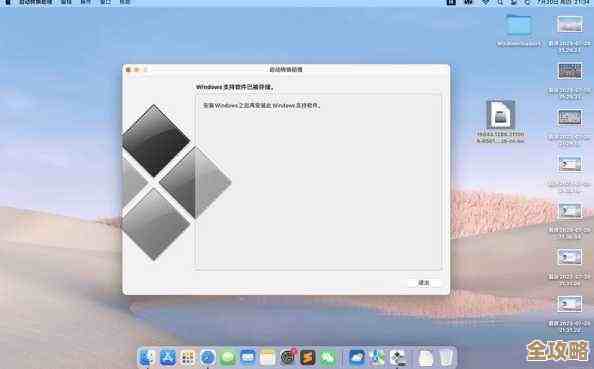Open the 帮助 (Help) menu
This screenshot has width=594, height=369.
click(x=125, y=2)
